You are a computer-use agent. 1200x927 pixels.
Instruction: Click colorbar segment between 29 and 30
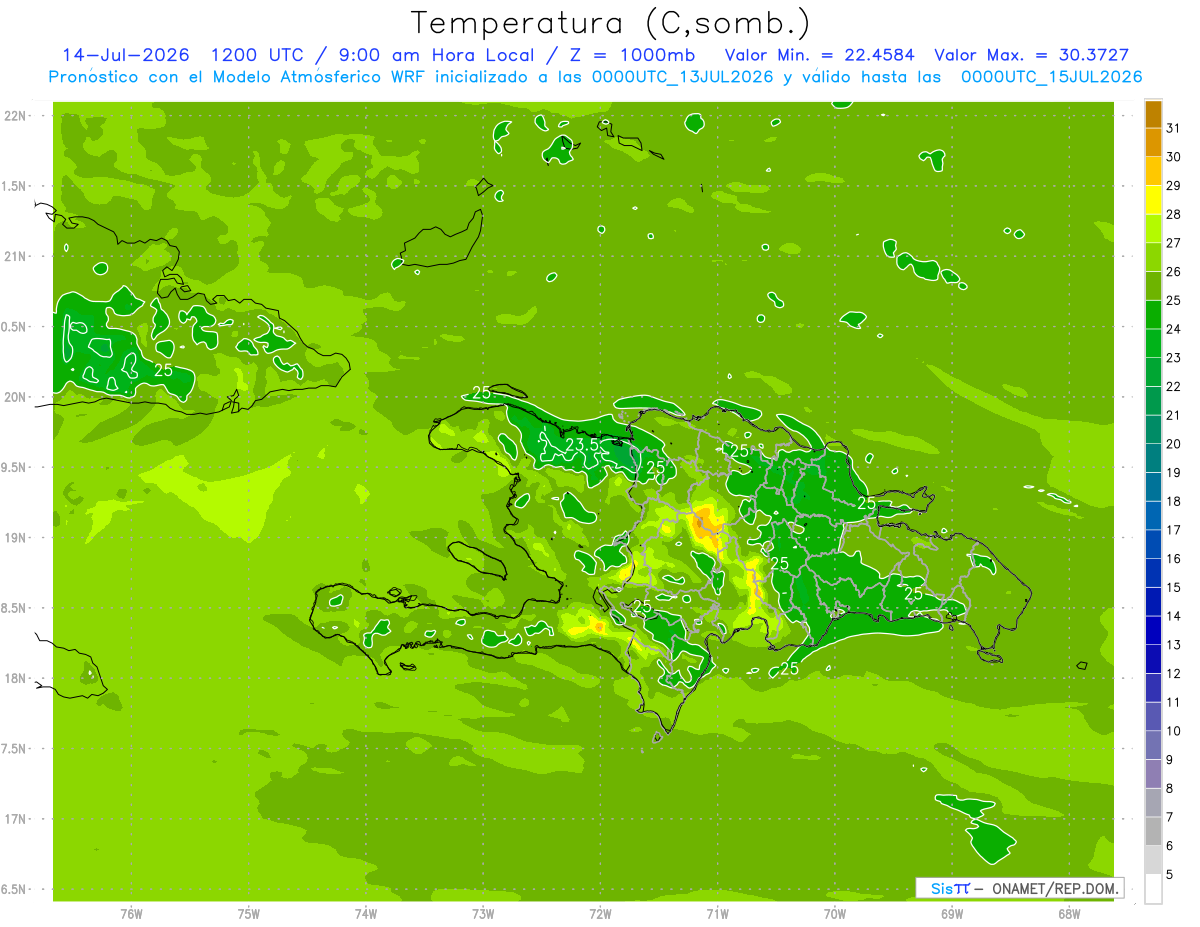(x=1153, y=171)
